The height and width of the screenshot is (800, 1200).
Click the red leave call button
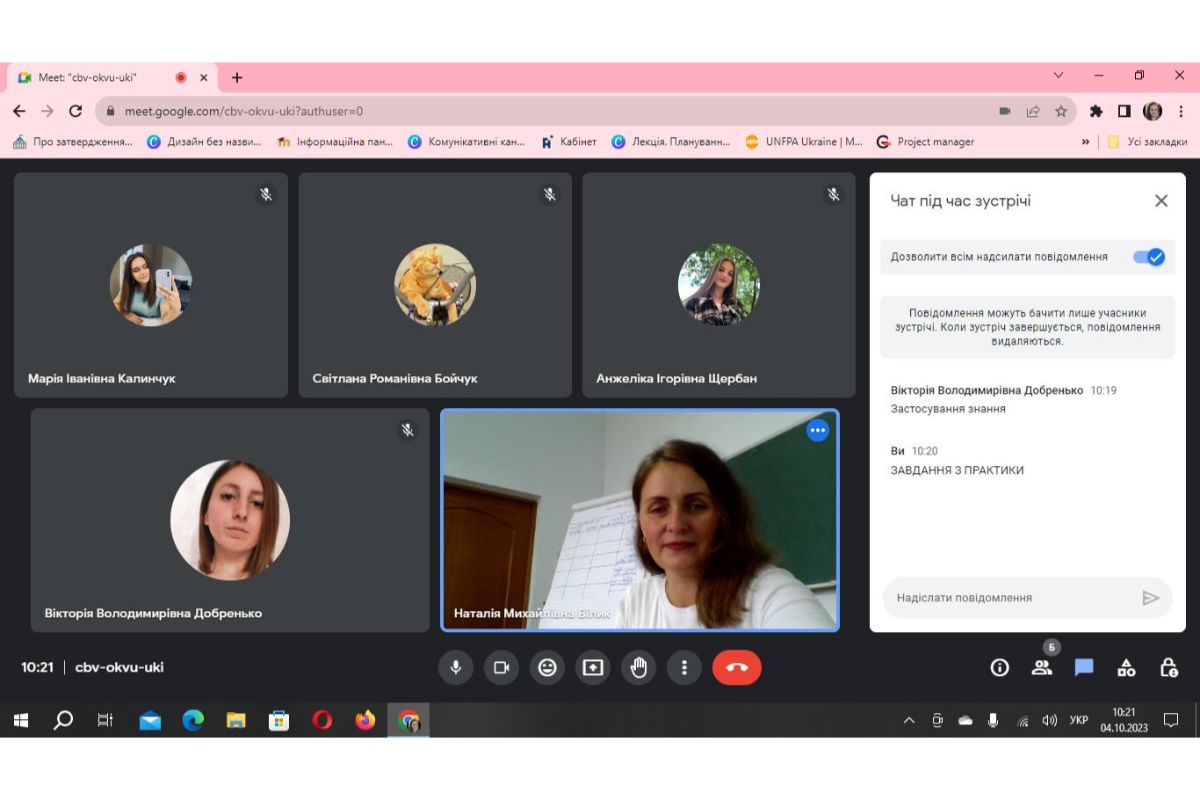tap(737, 668)
